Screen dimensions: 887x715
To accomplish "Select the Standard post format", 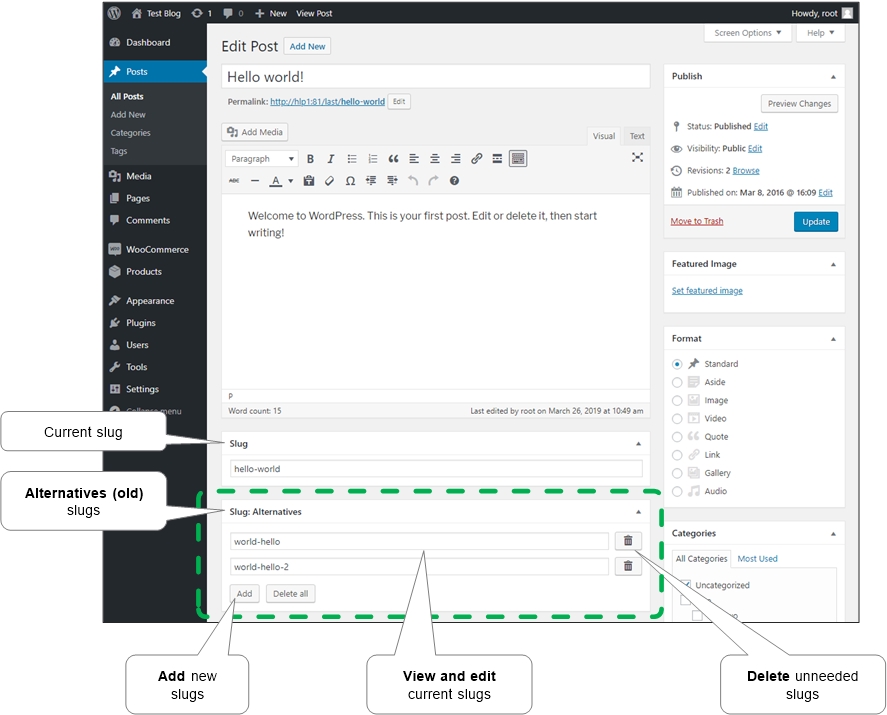I will [x=677, y=364].
